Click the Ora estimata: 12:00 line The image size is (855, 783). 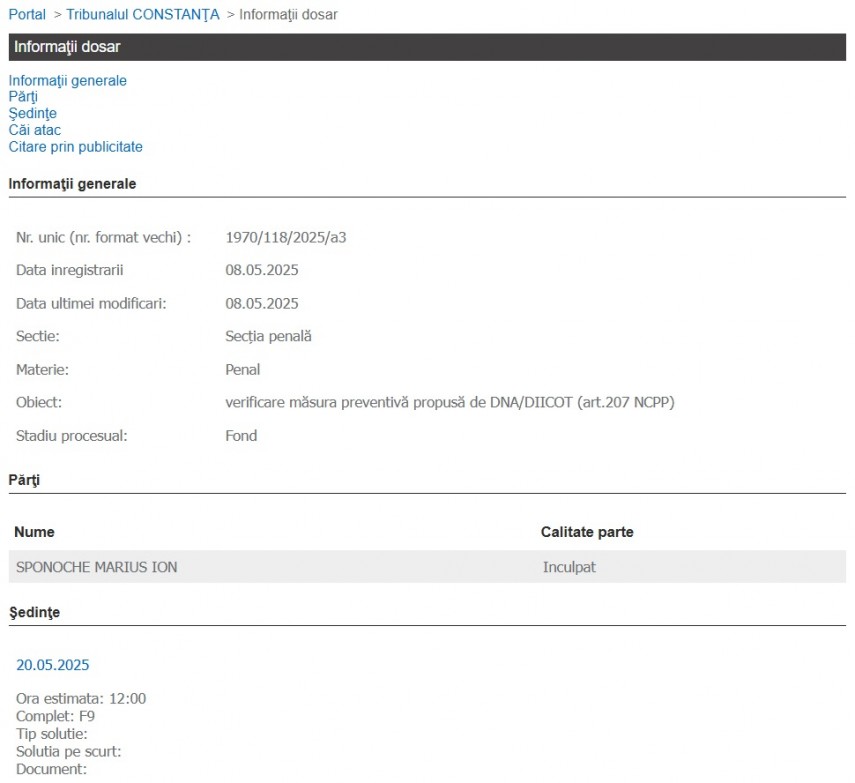(81, 698)
